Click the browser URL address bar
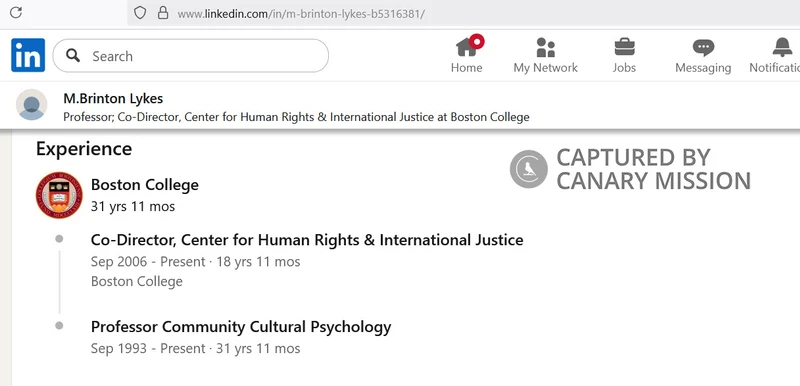This screenshot has height=386, width=800. 463,13
